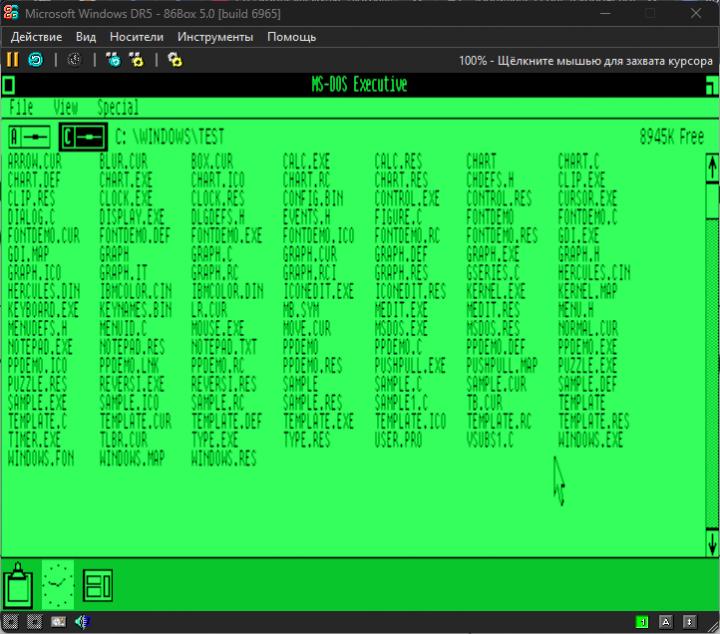Open the Инструменты menu
The height and width of the screenshot is (634, 720).
[x=215, y=37]
